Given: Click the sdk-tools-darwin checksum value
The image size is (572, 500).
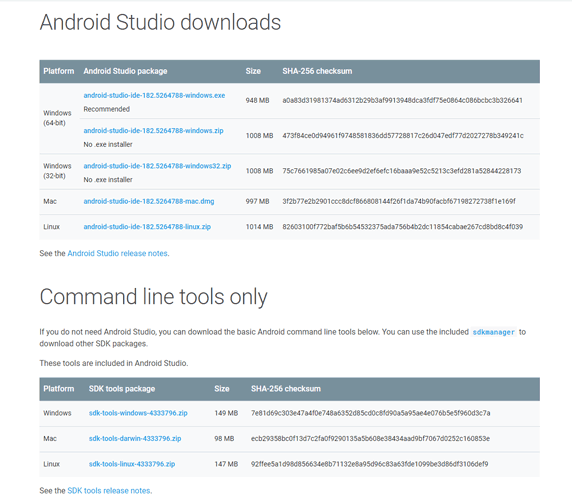Looking at the screenshot, I should pos(370,439).
